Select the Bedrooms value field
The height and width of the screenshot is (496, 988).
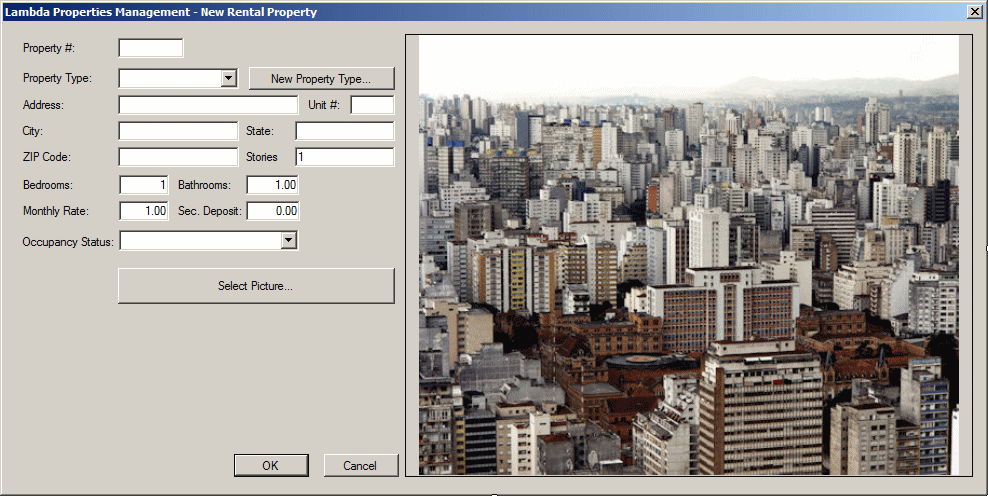(x=144, y=185)
